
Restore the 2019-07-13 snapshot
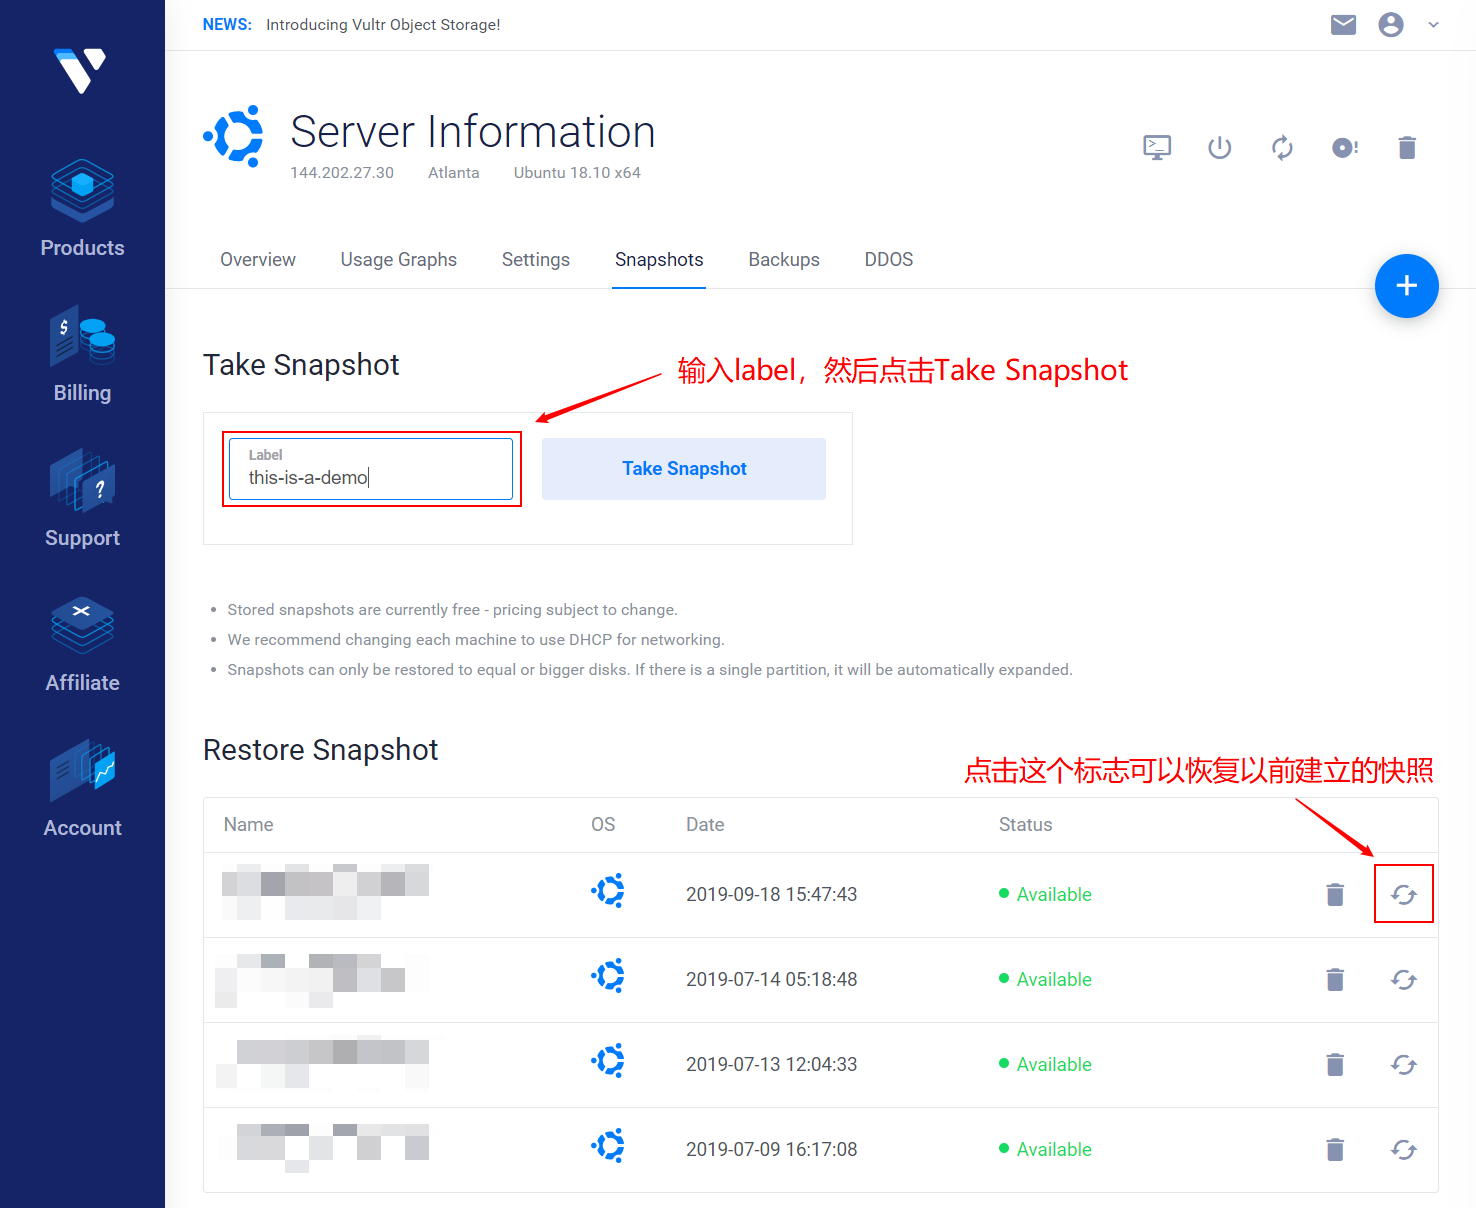coord(1403,1065)
